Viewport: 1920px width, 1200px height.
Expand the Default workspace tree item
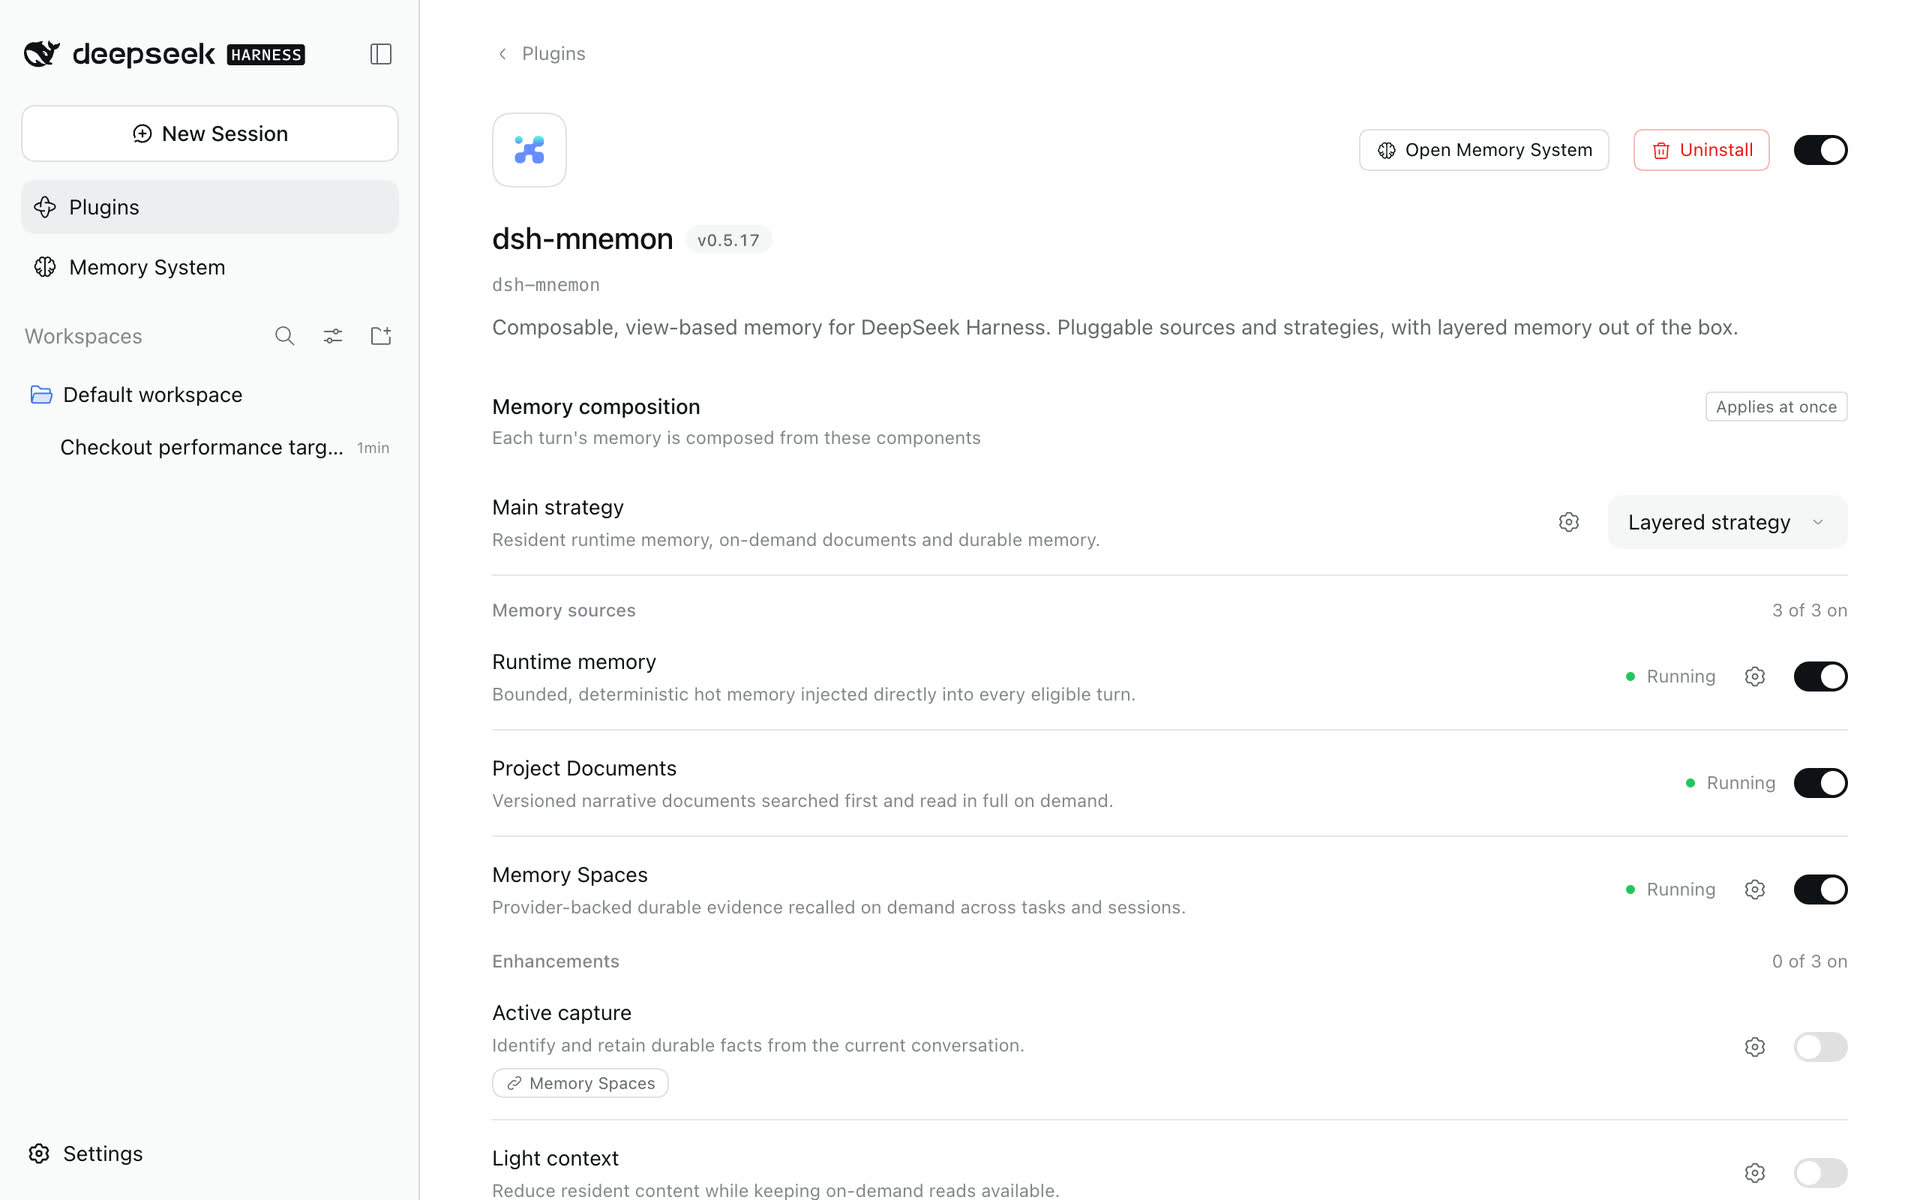tap(210, 395)
